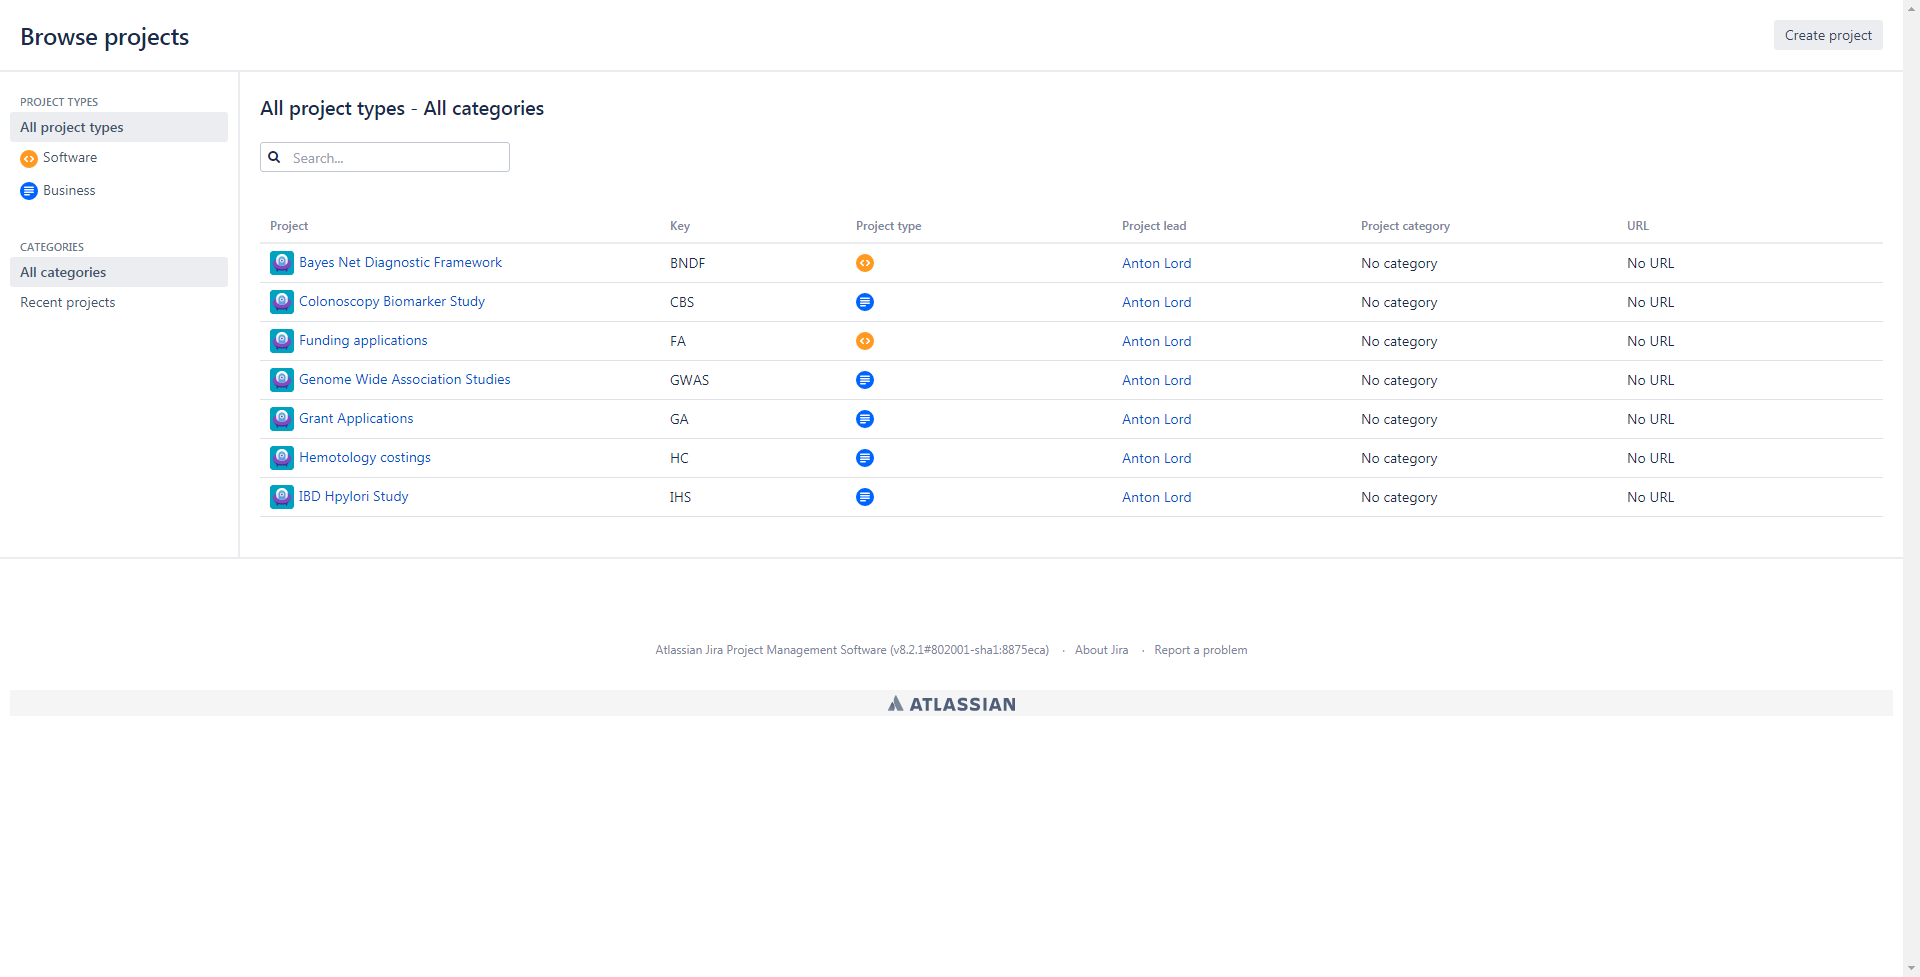Viewport: 1920px width, 977px height.
Task: Open Anton Lord profile in IHS row
Action: [1156, 497]
